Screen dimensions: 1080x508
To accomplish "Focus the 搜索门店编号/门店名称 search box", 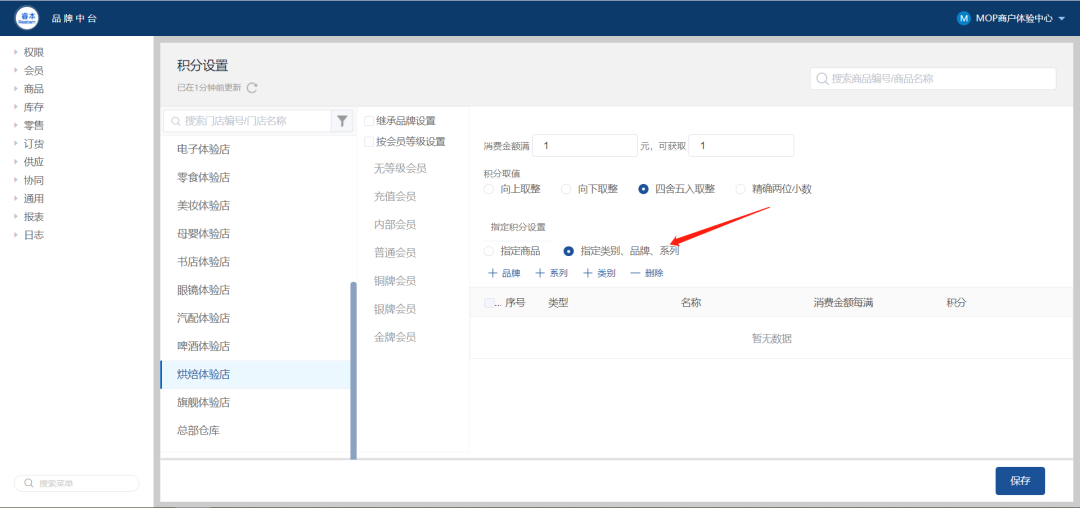I will [x=248, y=120].
